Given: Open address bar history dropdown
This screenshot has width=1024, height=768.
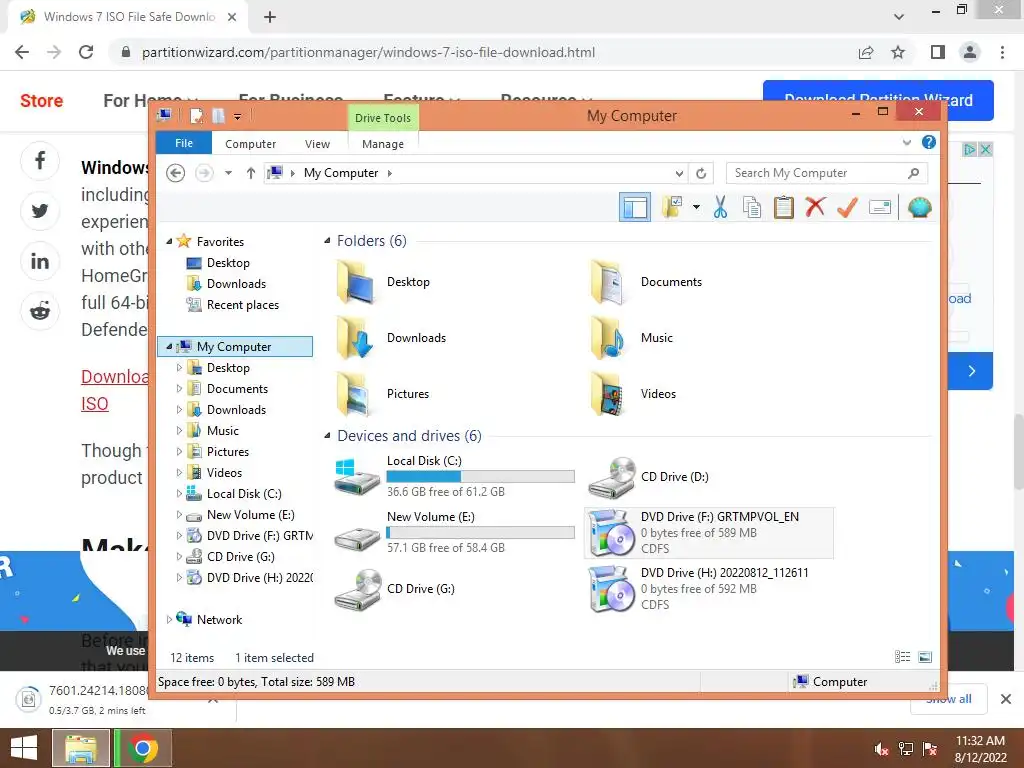Looking at the screenshot, I should (679, 173).
